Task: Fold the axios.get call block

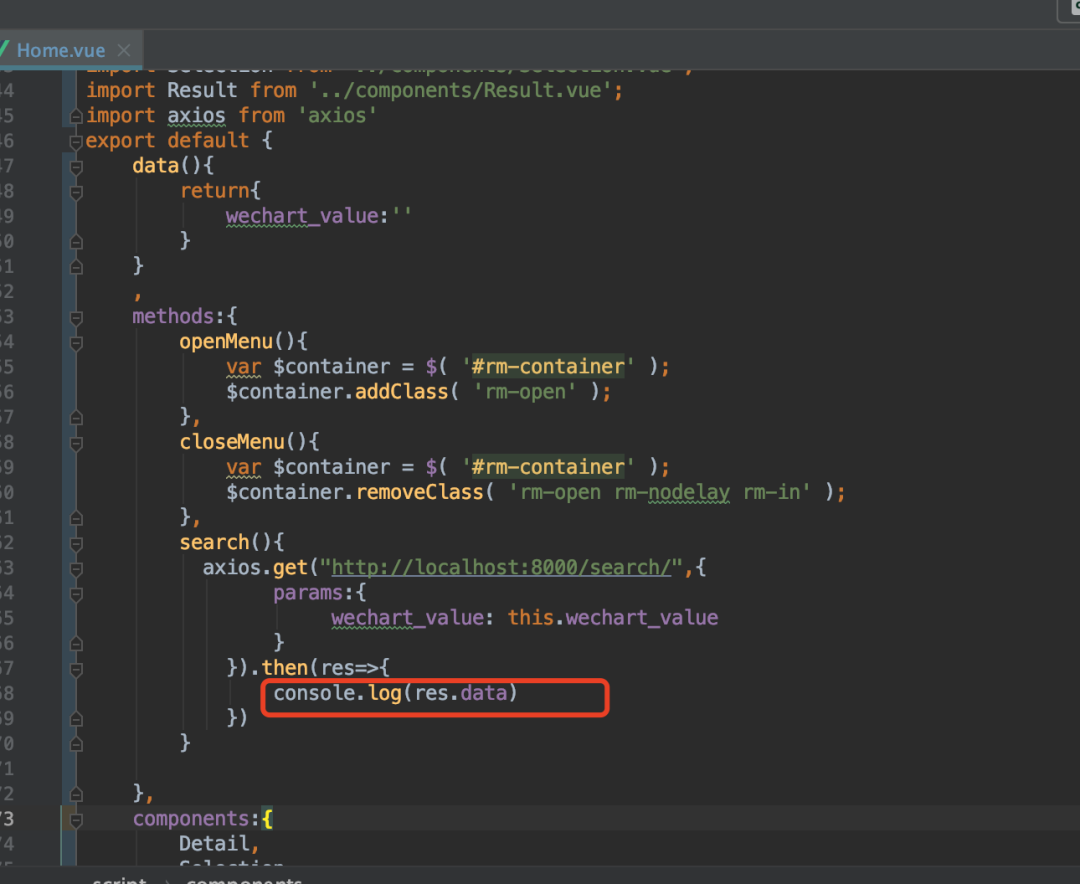Action: click(76, 568)
